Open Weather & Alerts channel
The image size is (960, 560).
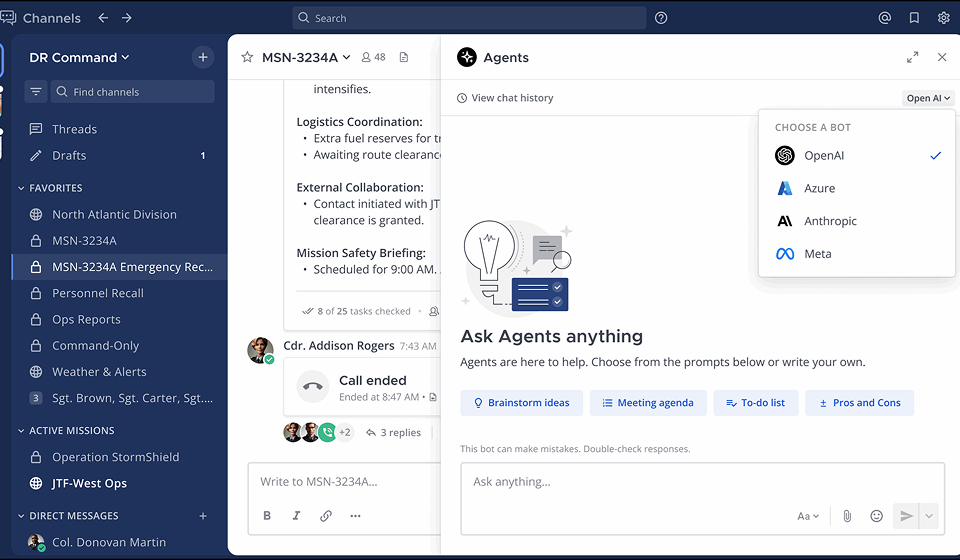click(119, 371)
